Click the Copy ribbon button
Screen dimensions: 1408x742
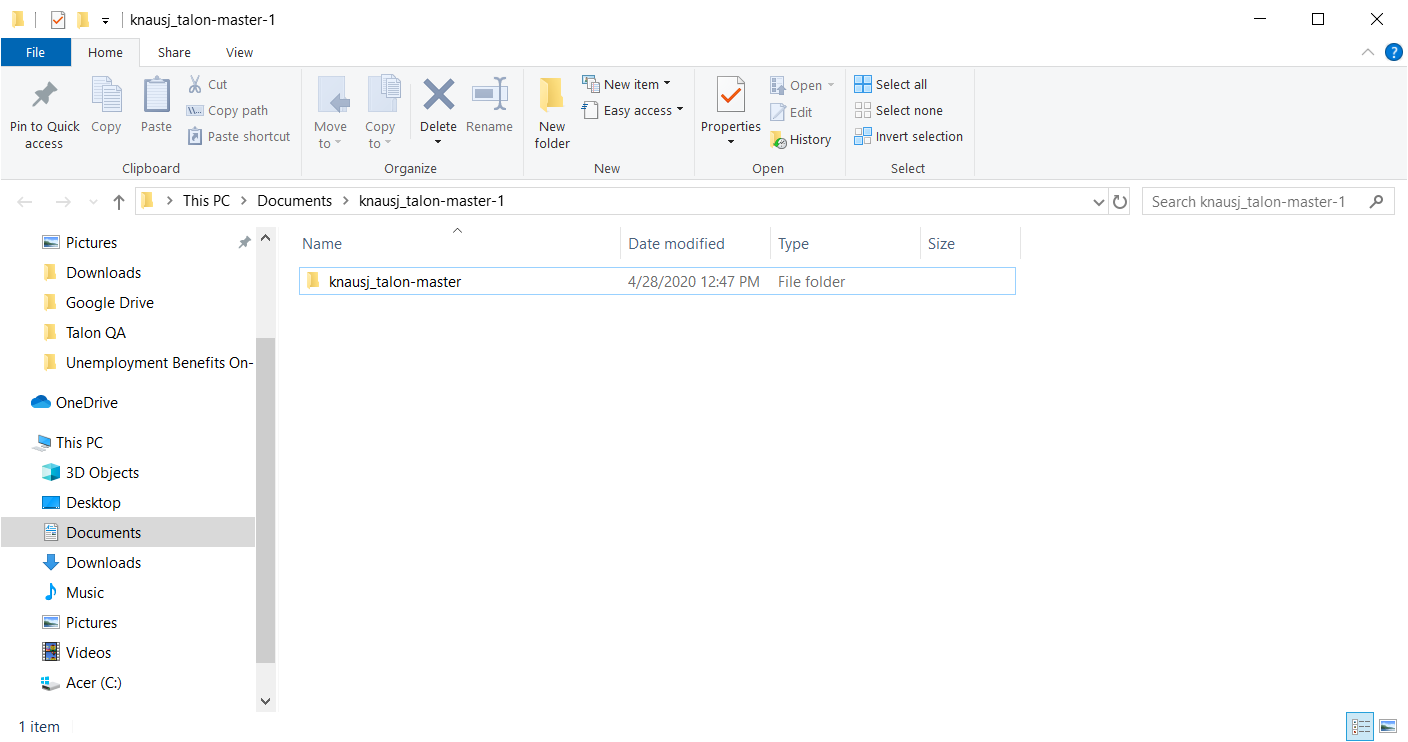(106, 106)
